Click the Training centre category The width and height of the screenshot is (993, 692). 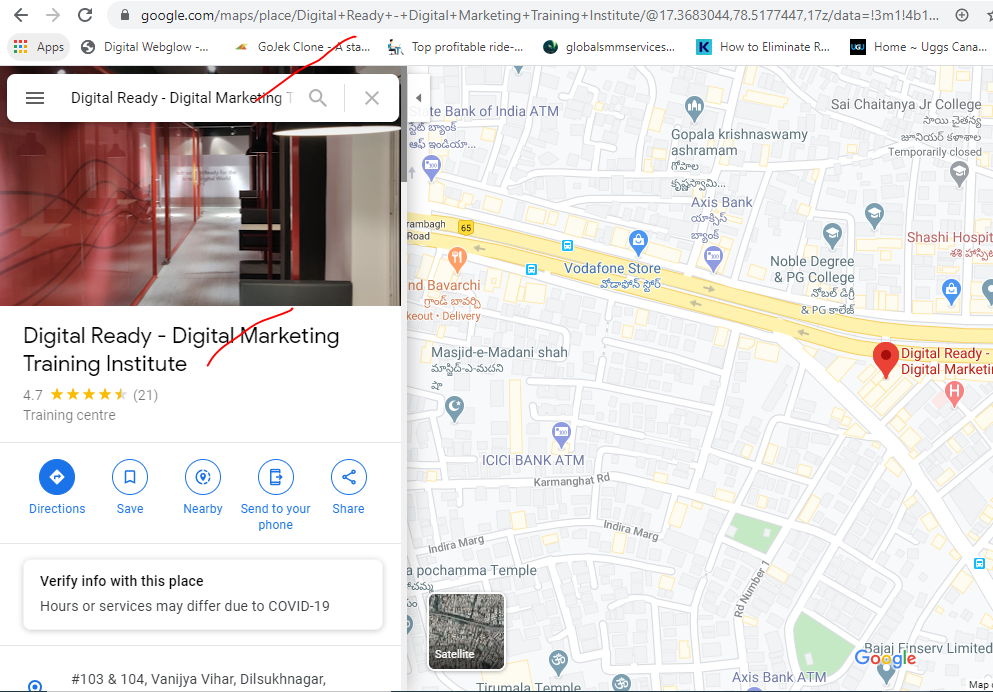click(70, 415)
